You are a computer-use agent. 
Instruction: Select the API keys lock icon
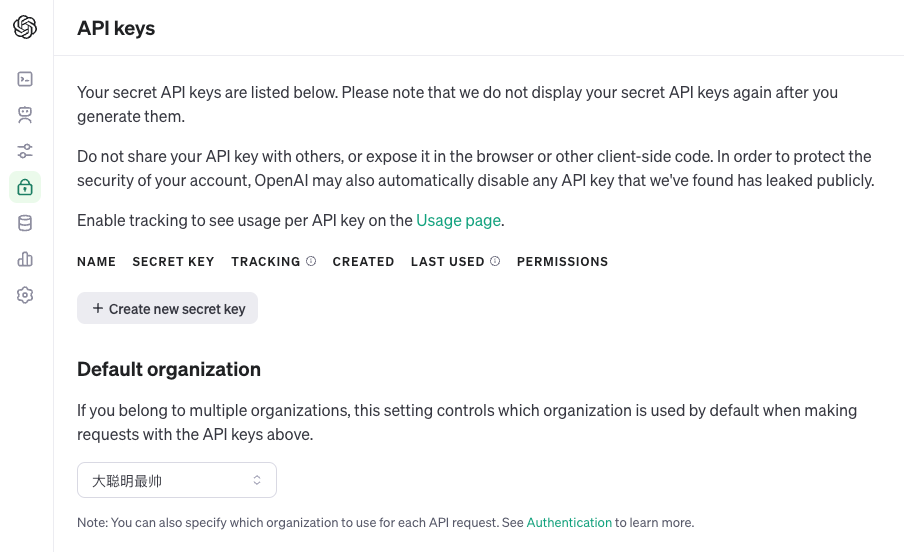(x=25, y=187)
